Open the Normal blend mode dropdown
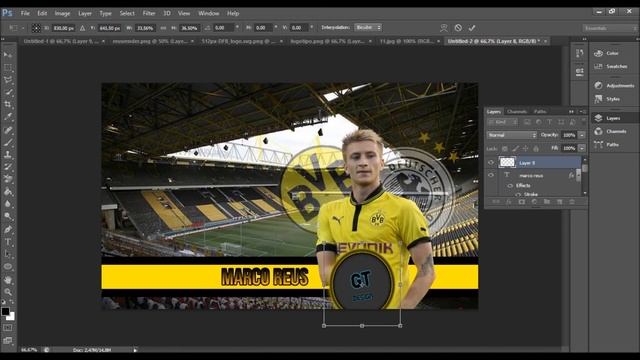Image resolution: width=640 pixels, height=360 pixels. coord(511,135)
